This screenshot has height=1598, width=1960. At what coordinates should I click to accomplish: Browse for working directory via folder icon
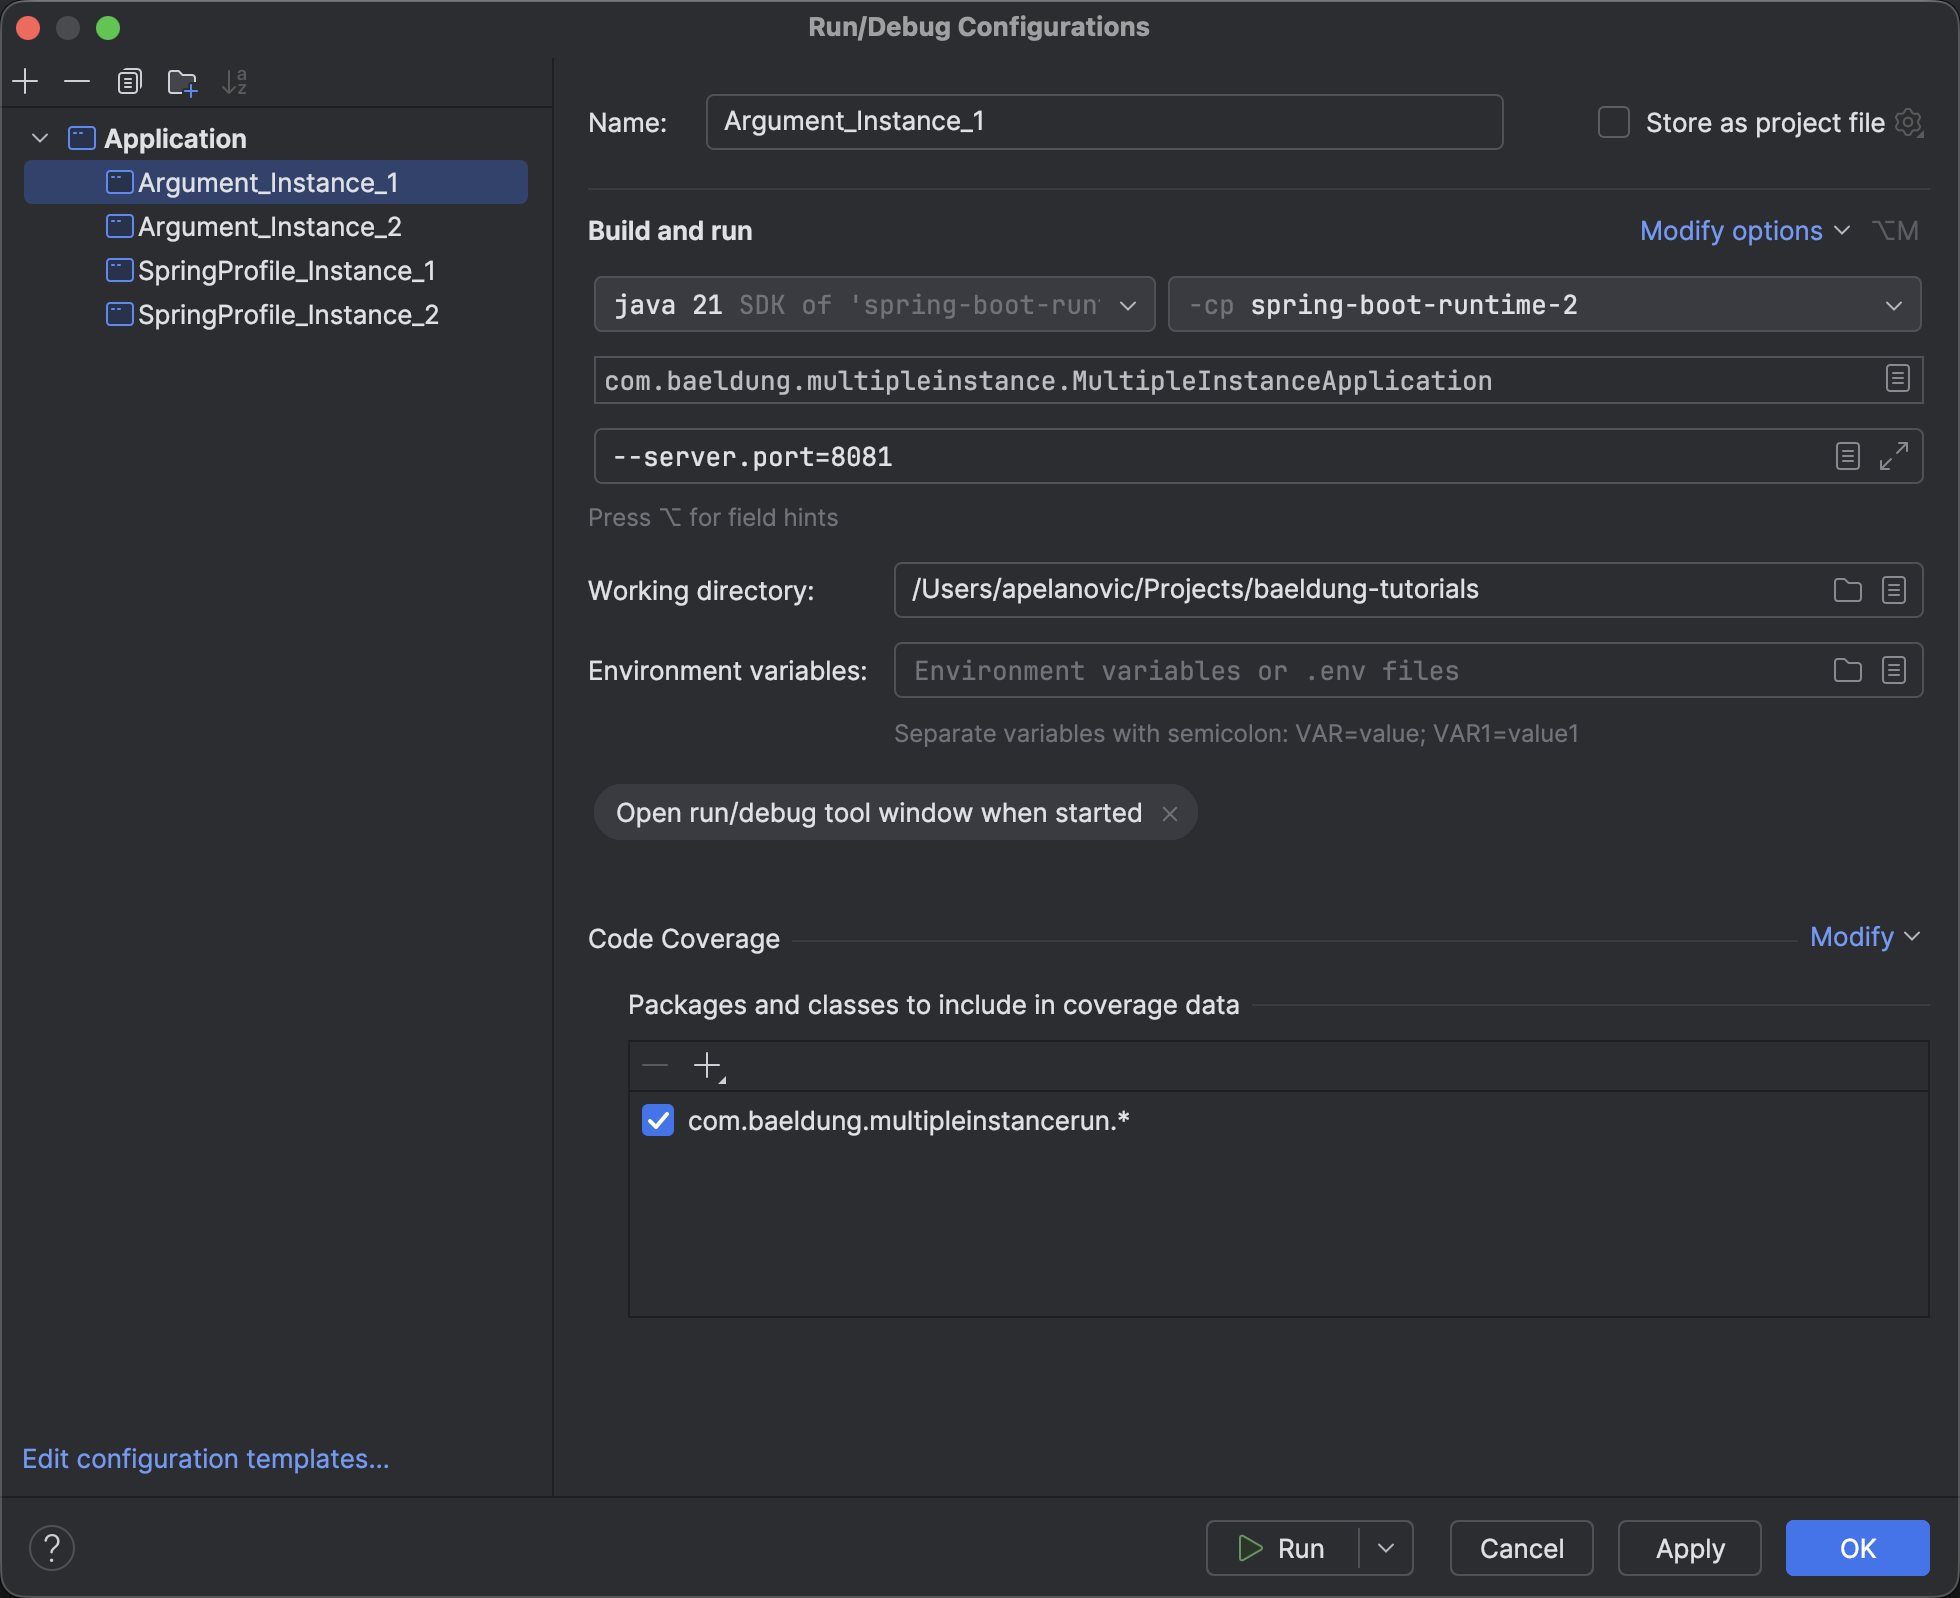[x=1847, y=590]
